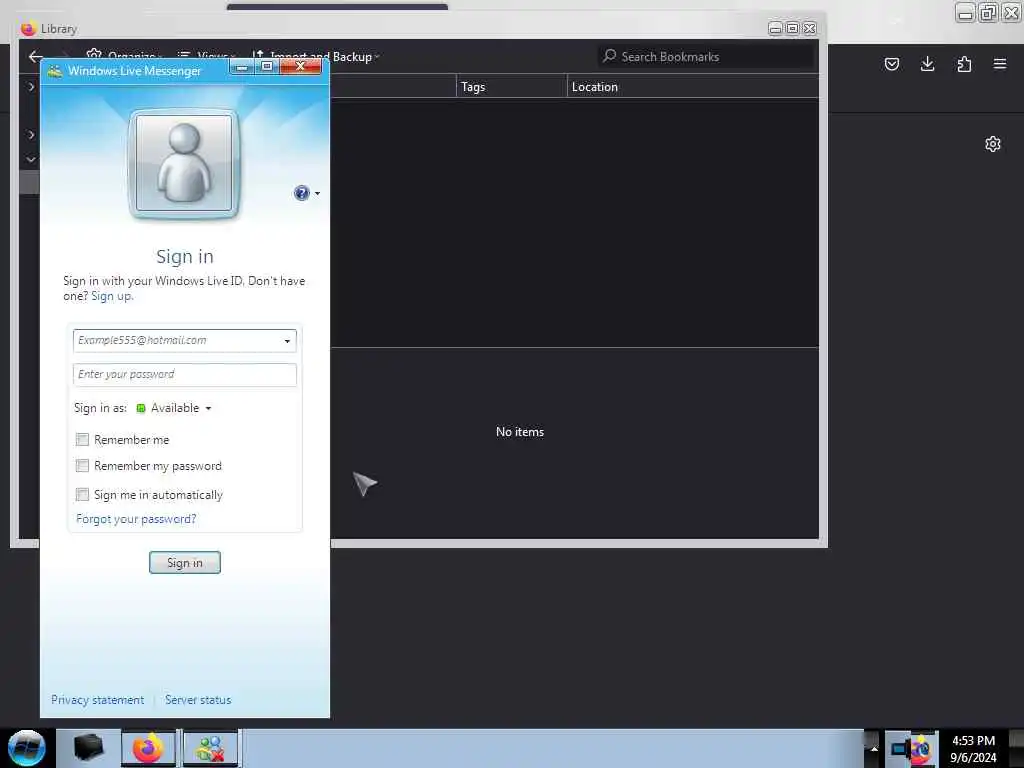Click the Search Bookmarks field in Library
Image resolution: width=1024 pixels, height=768 pixels.
coord(705,57)
